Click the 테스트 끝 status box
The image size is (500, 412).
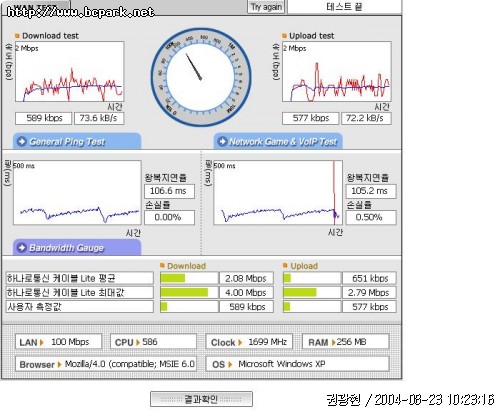point(344,7)
